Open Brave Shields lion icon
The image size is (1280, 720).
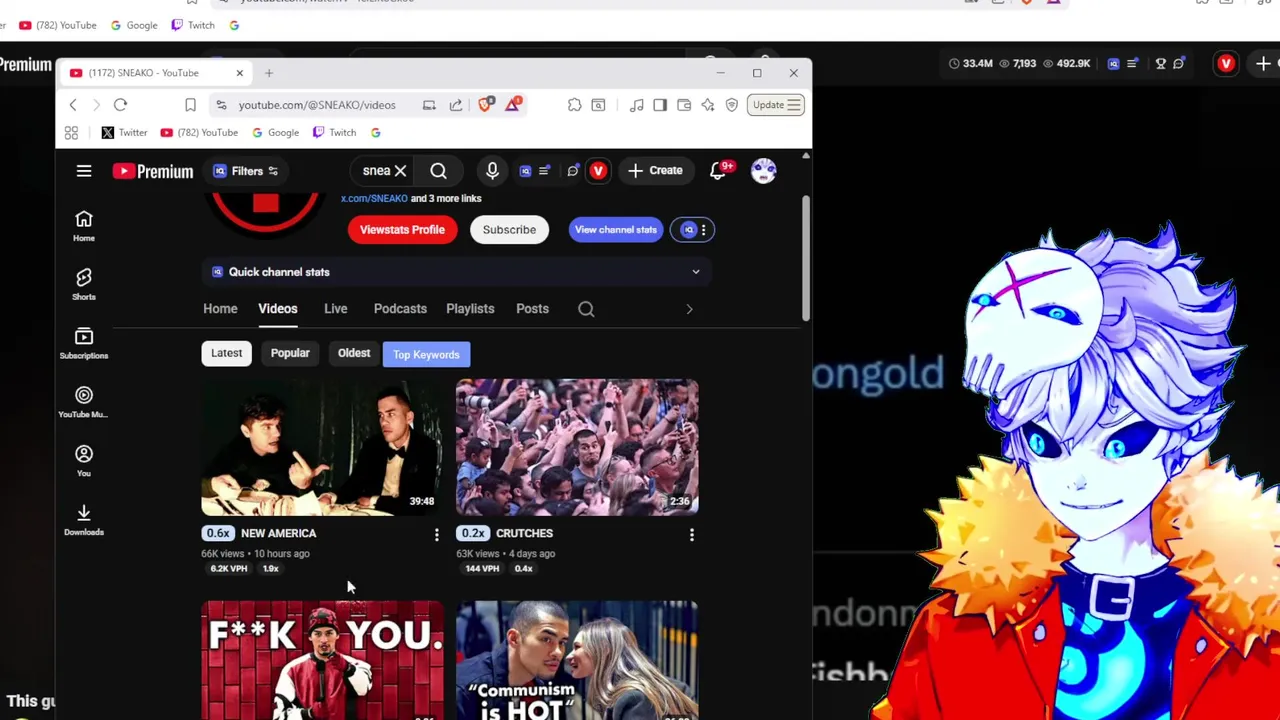pos(486,104)
